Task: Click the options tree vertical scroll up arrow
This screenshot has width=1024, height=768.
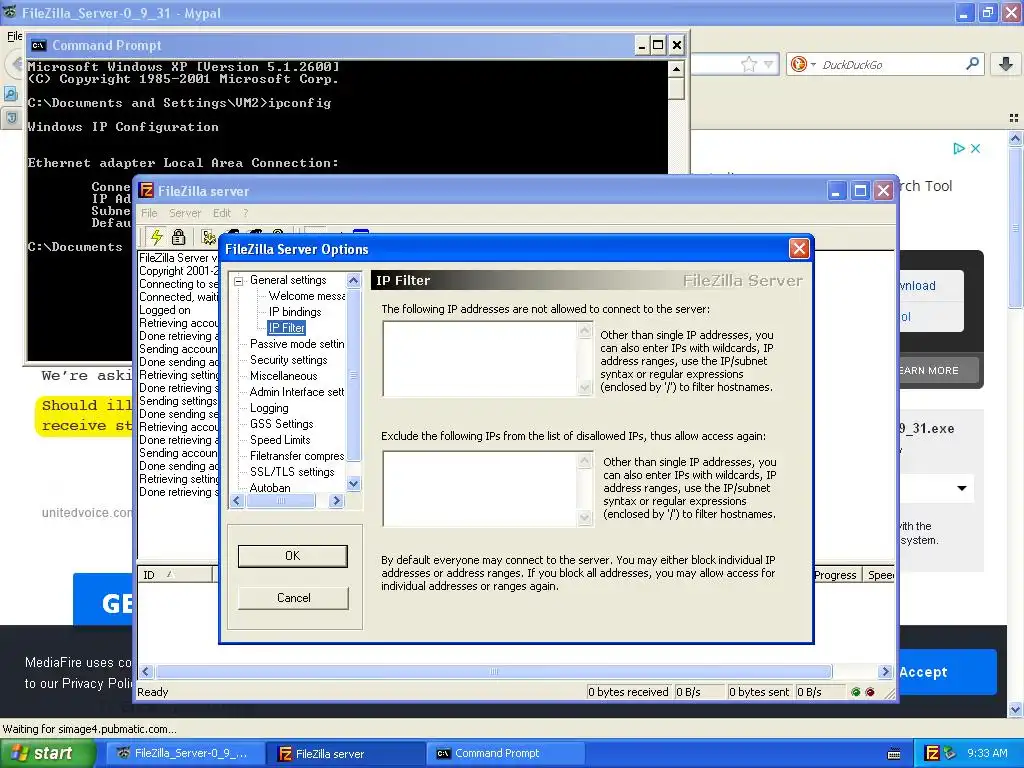Action: (353, 281)
